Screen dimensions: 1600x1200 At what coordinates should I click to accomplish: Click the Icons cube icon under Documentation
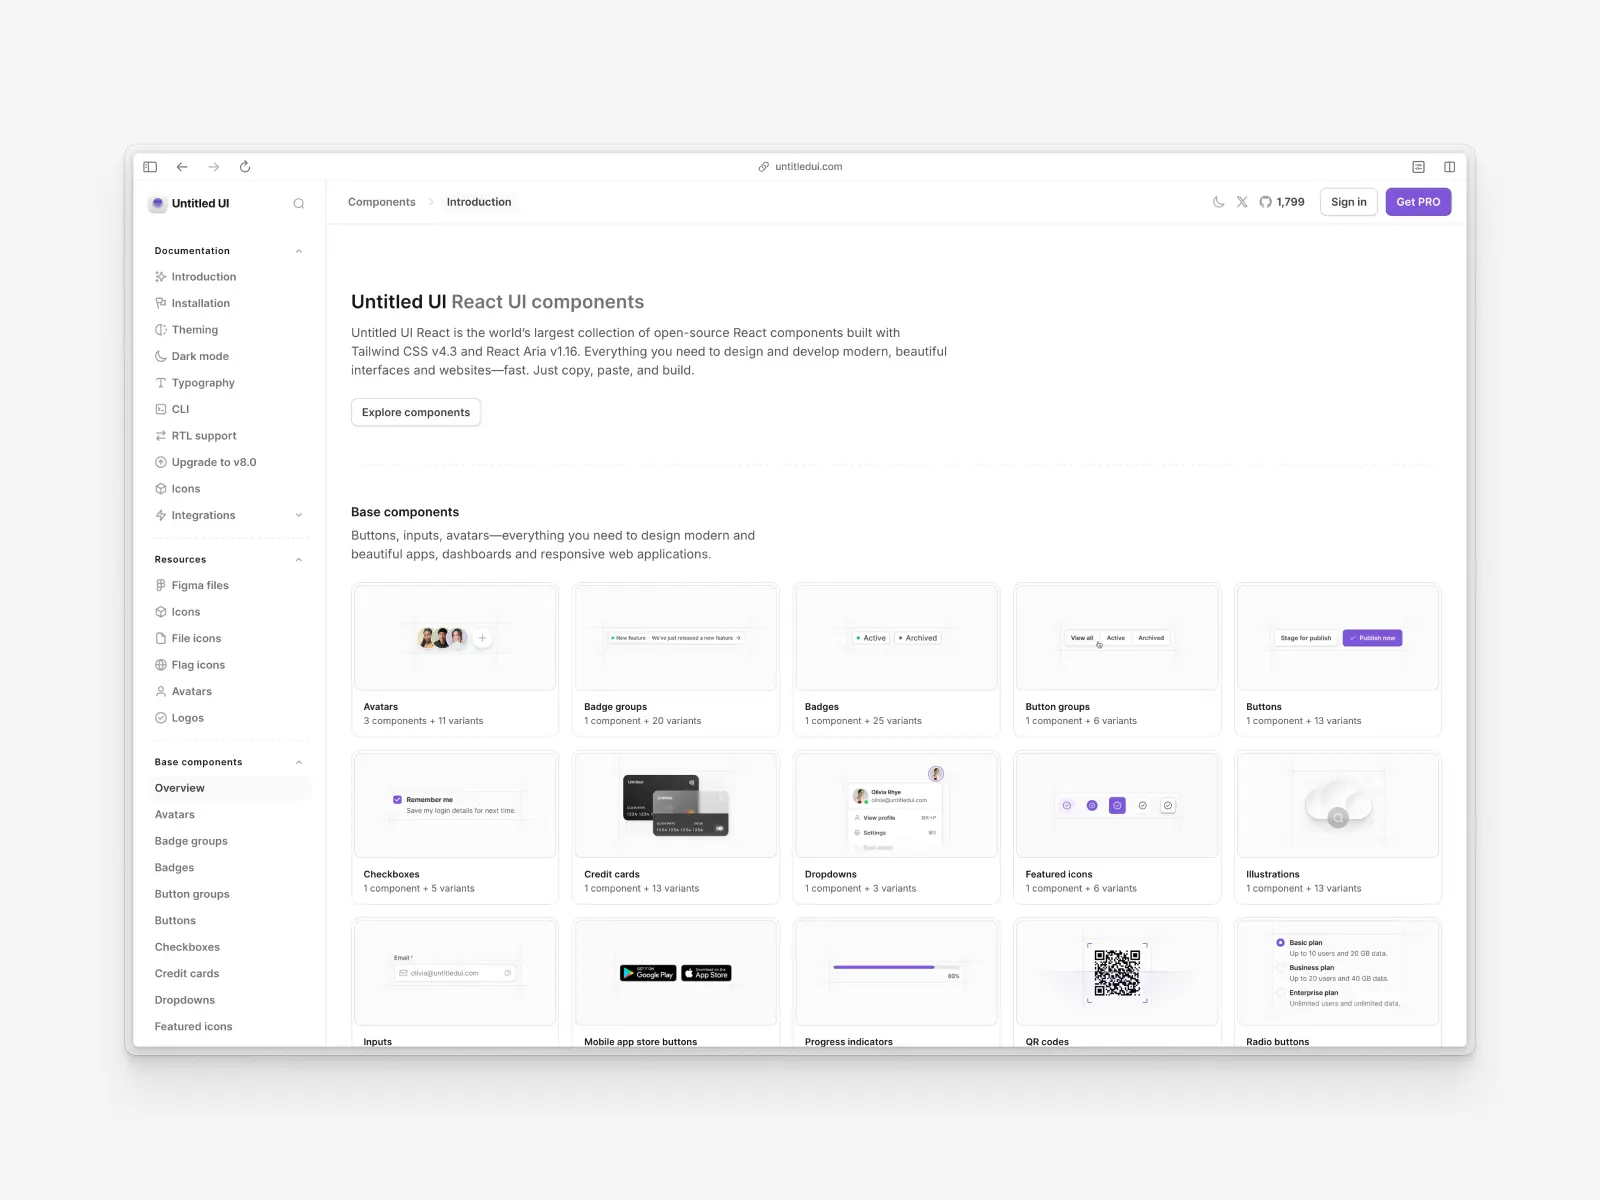[x=161, y=489]
